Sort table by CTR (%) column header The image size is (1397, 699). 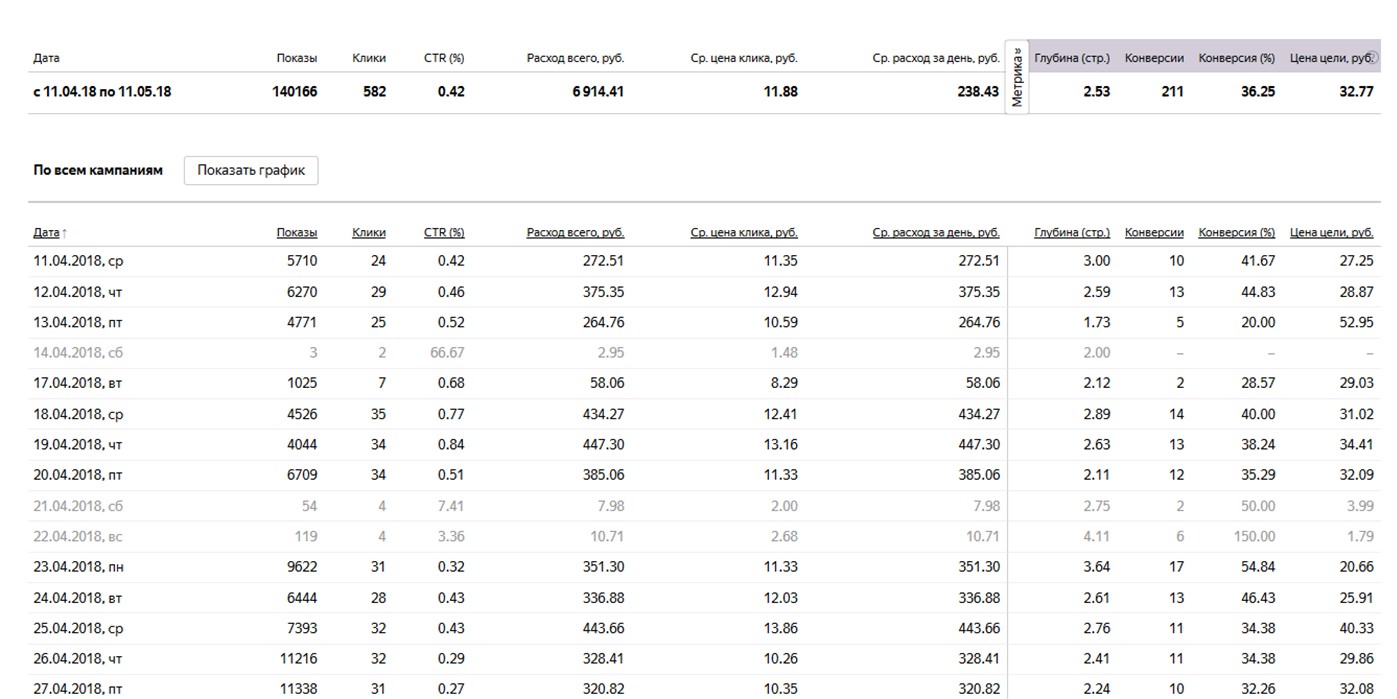(x=444, y=232)
